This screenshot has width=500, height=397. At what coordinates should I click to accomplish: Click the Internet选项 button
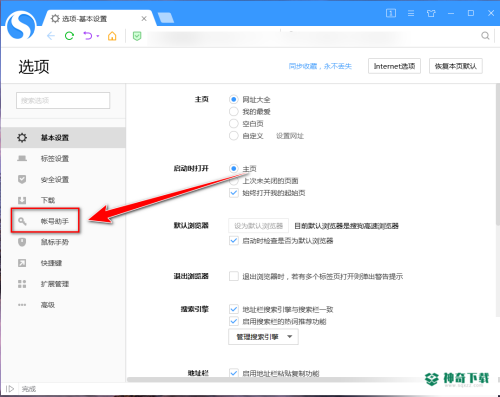click(x=394, y=66)
